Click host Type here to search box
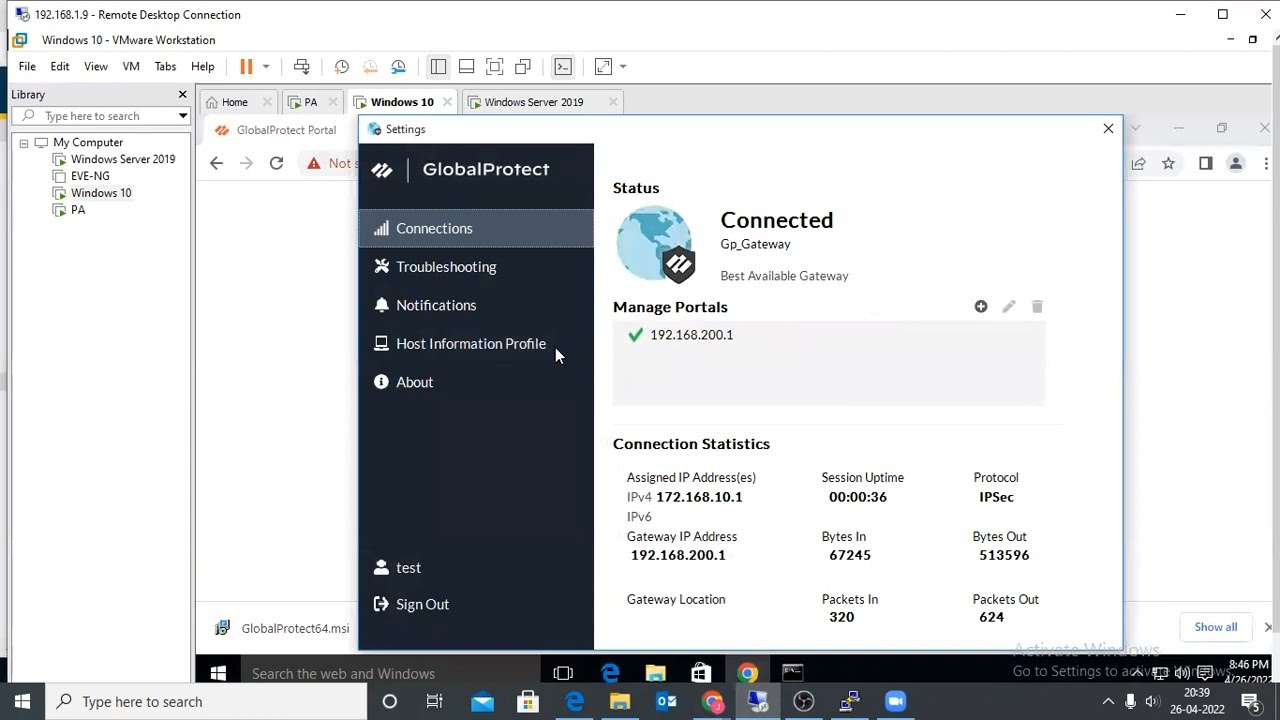Viewport: 1280px width, 720px height. pyautogui.click(x=207, y=702)
